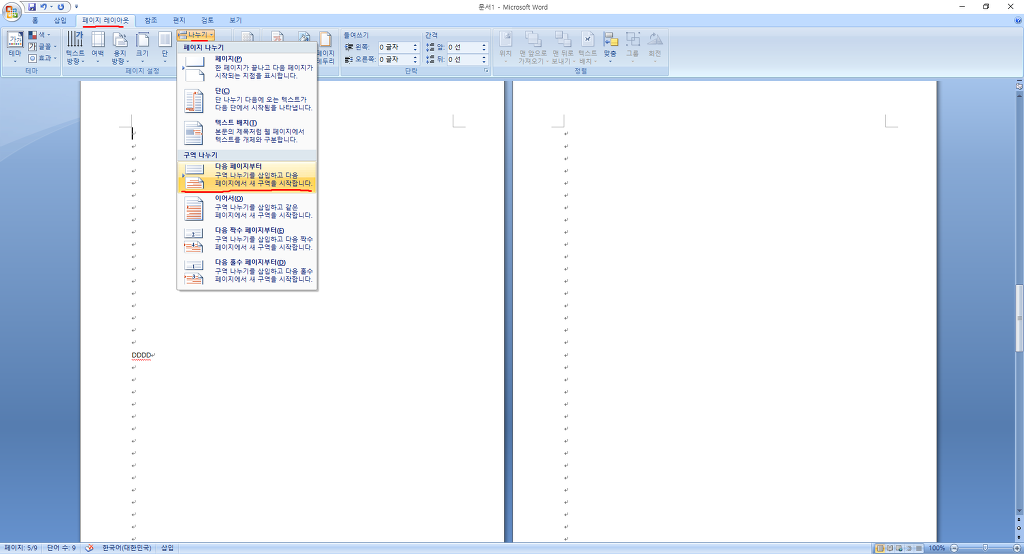Click the Save icon in quick access toolbar
Viewport: 1024px width, 554px height.
coord(33,6)
